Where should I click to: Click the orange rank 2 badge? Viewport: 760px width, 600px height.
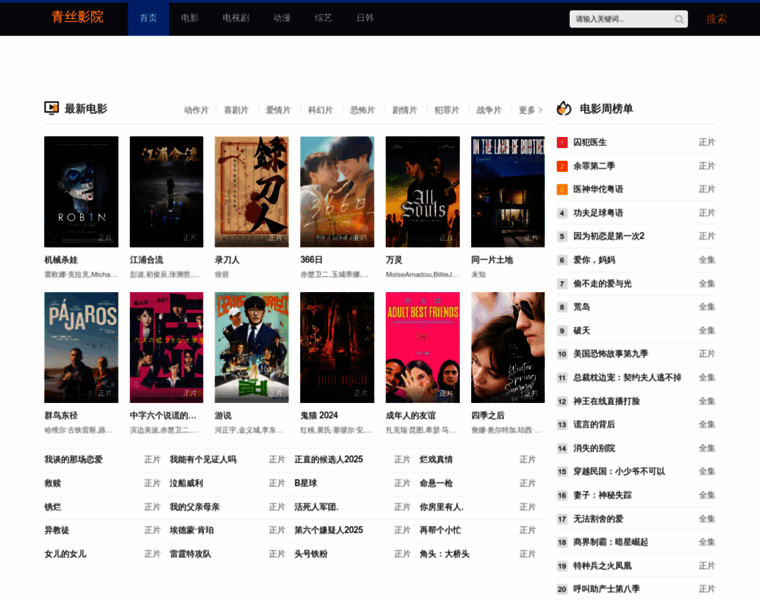point(562,166)
